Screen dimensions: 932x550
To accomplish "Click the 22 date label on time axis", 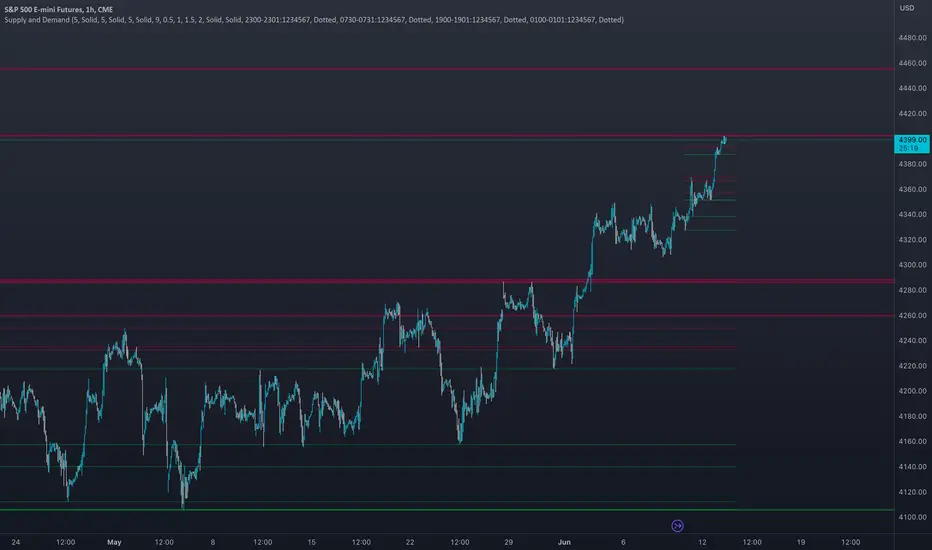I will (410, 542).
